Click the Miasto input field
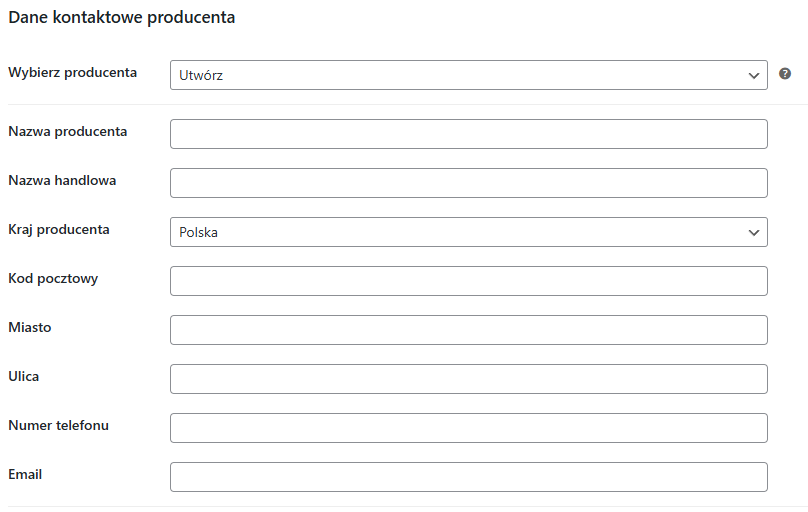Viewport: 808px width, 512px height. (468, 330)
